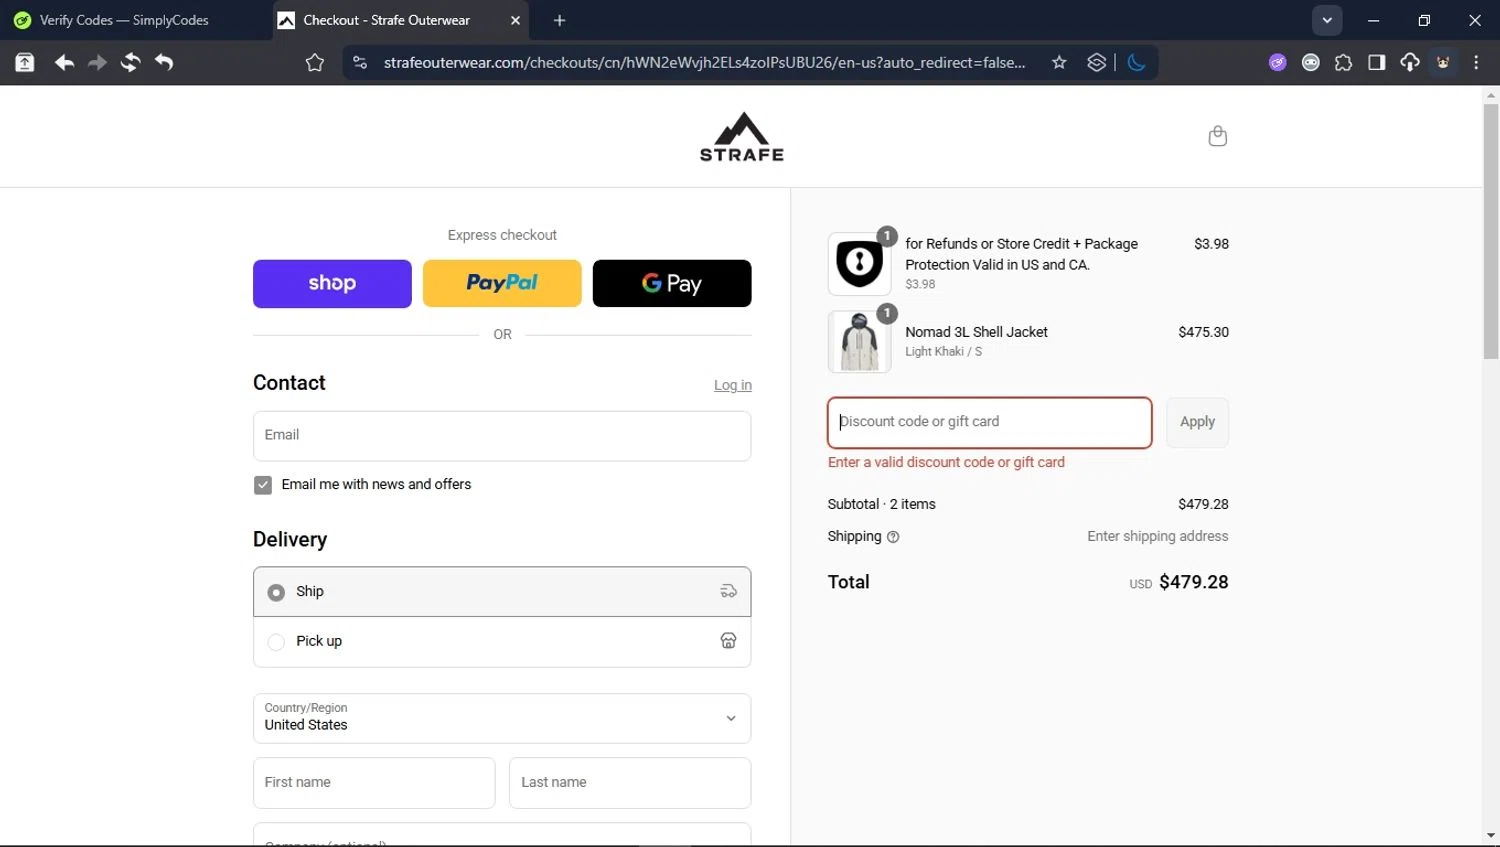Click the Nomad 3L Shell Jacket title

976,332
